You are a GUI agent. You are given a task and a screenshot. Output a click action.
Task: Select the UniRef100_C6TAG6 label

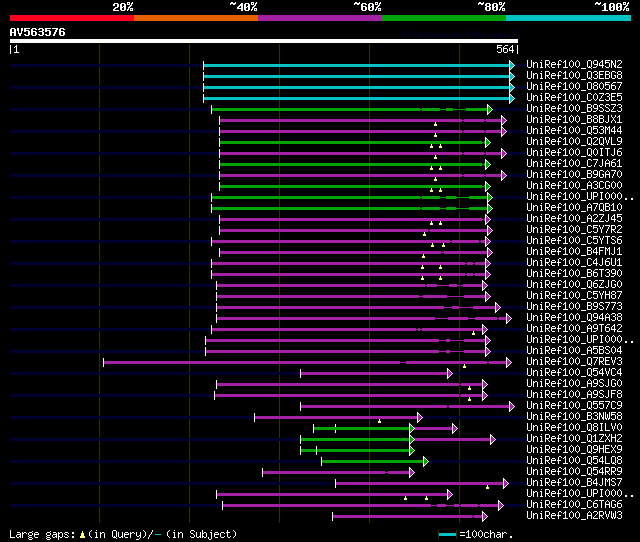pyautogui.click(x=574, y=505)
